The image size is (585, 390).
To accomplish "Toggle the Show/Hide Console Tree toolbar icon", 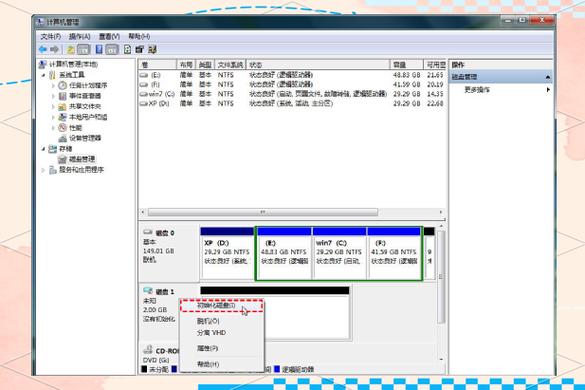I will 84,49.
